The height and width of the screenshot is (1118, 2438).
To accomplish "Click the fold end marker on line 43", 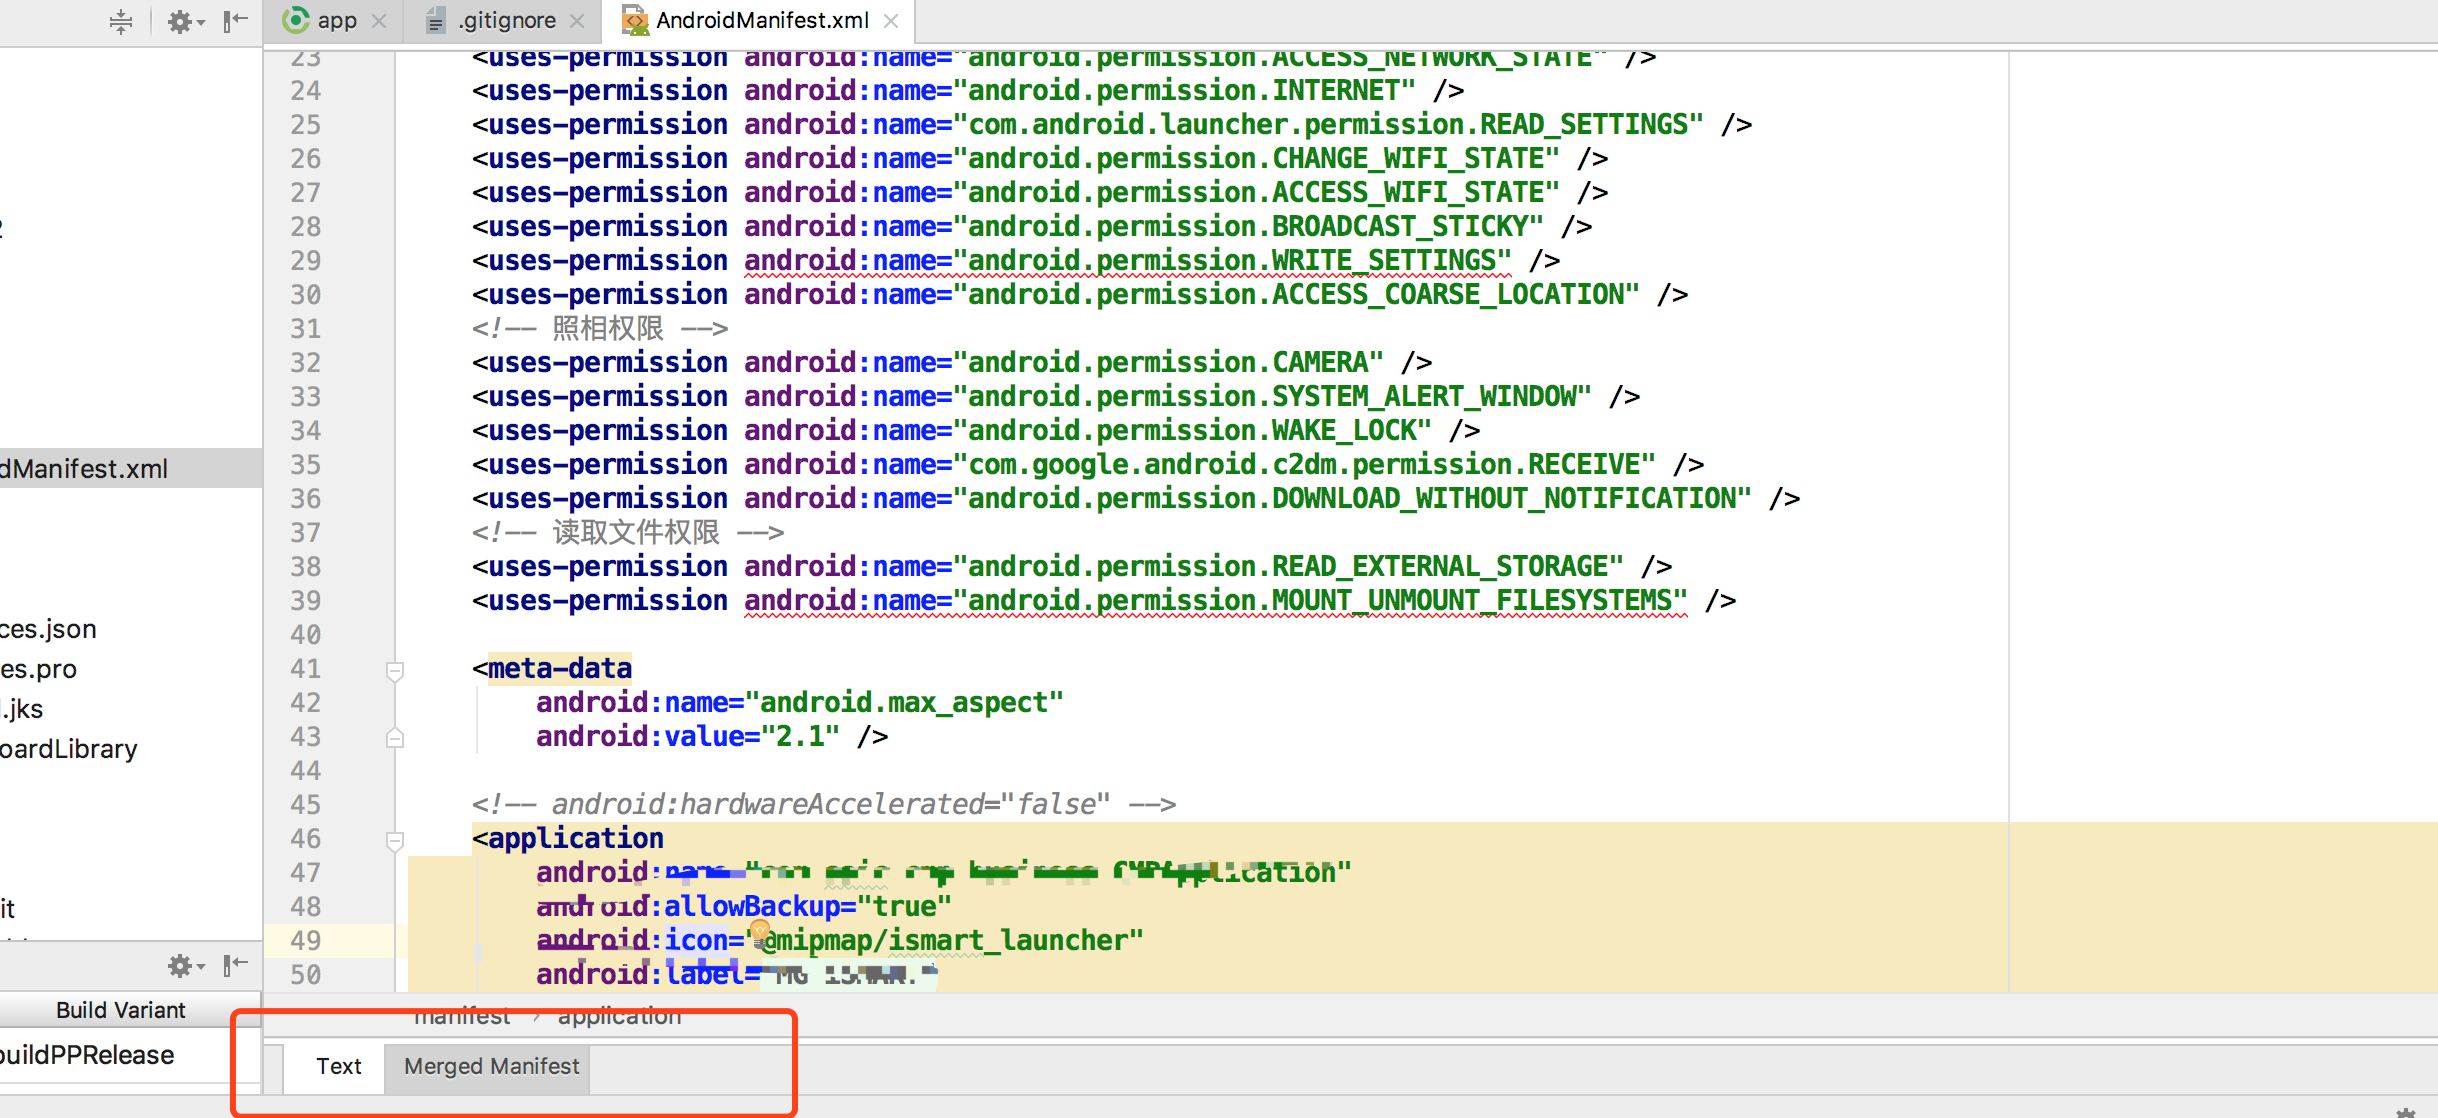I will click(395, 738).
